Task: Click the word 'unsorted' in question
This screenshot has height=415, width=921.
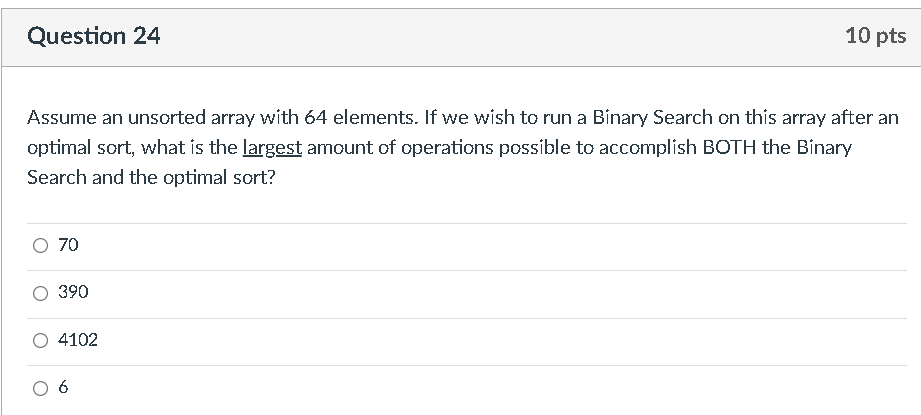Action: (x=167, y=118)
